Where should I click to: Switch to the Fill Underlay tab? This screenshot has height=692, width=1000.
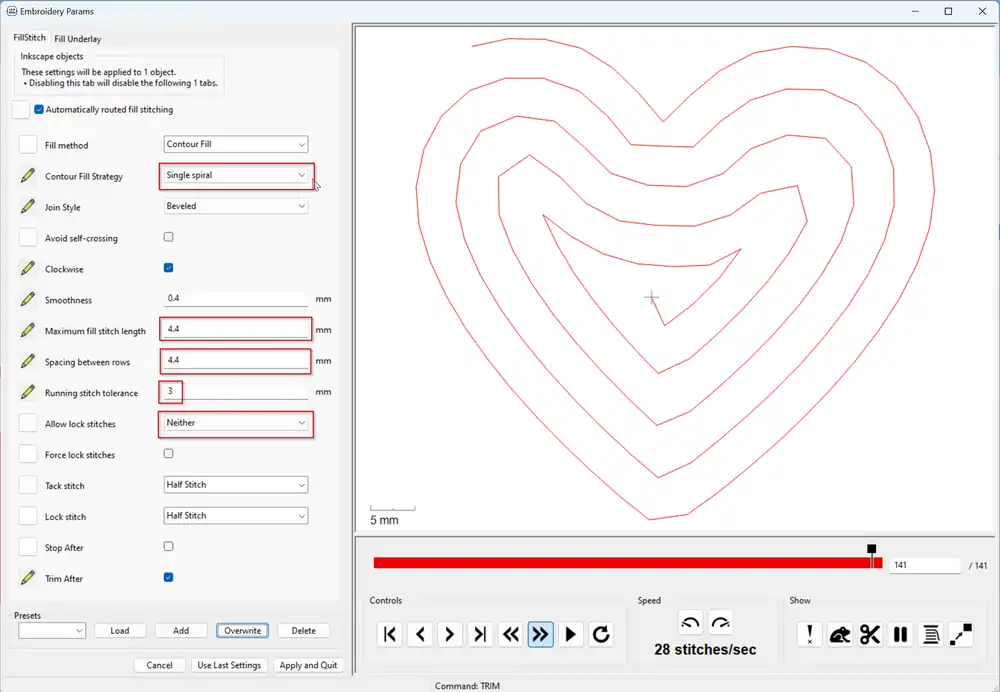(78, 39)
